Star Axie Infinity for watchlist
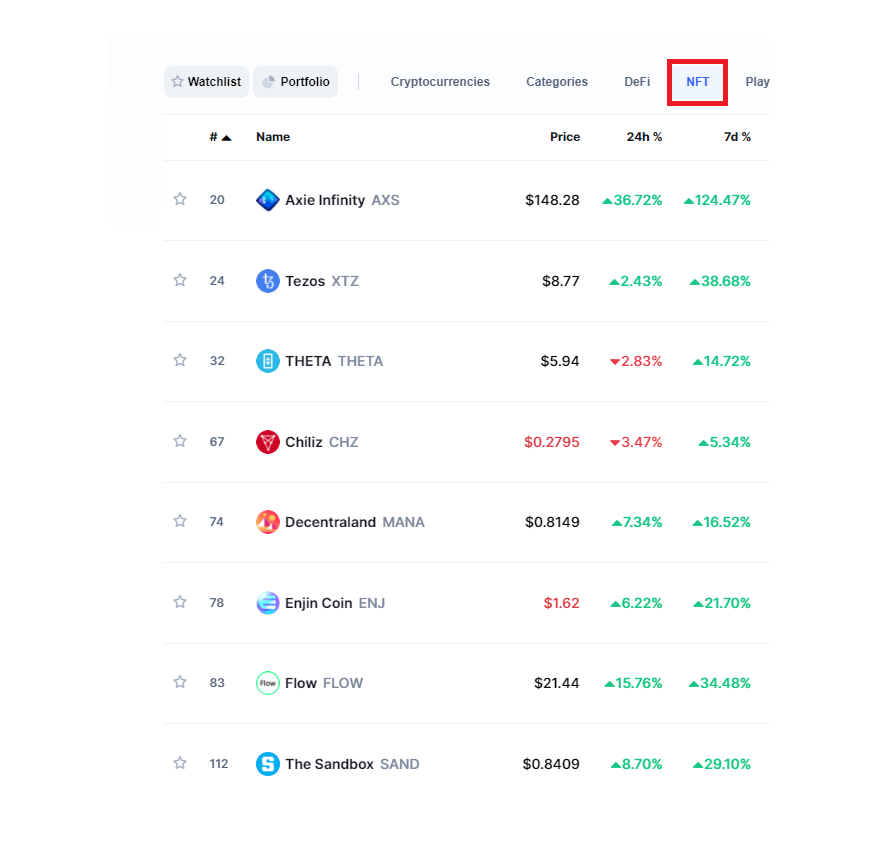The width and height of the screenshot is (886, 850). click(180, 199)
